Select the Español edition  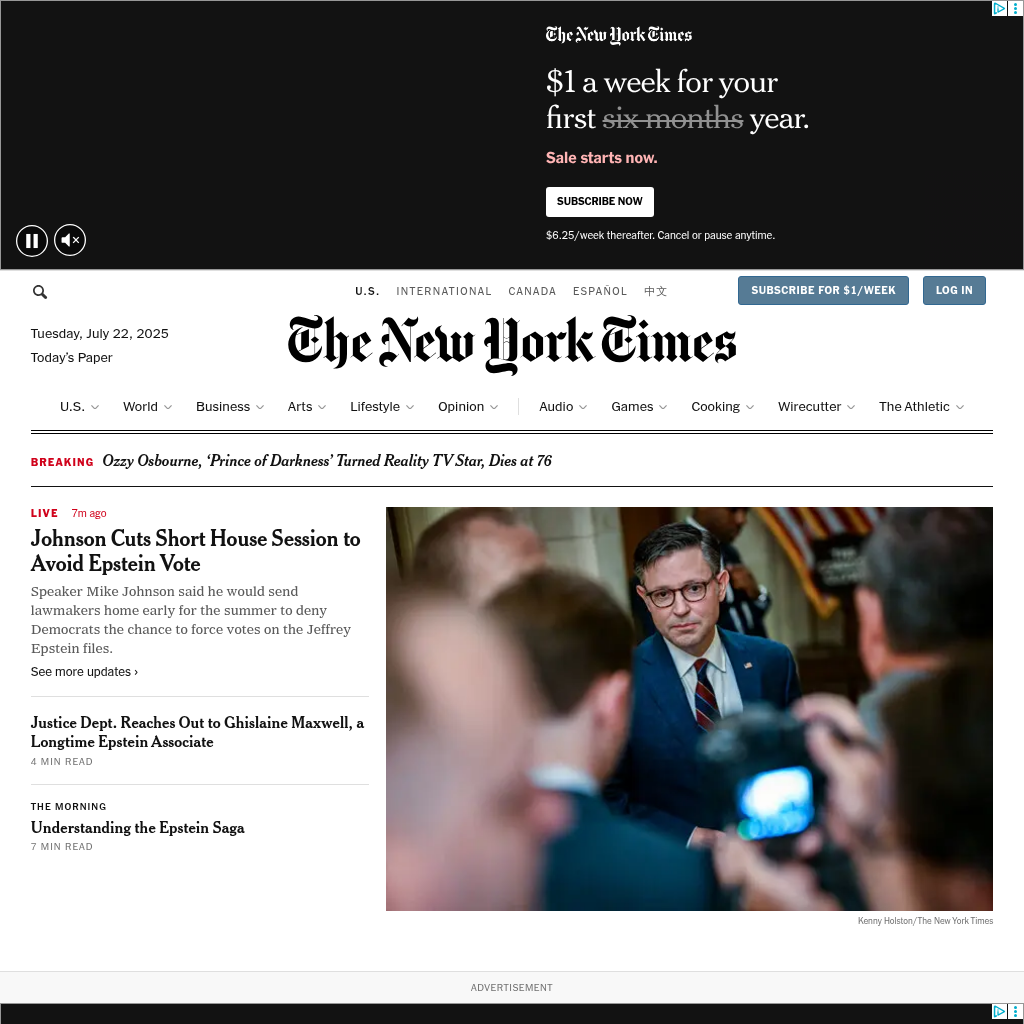click(x=600, y=291)
